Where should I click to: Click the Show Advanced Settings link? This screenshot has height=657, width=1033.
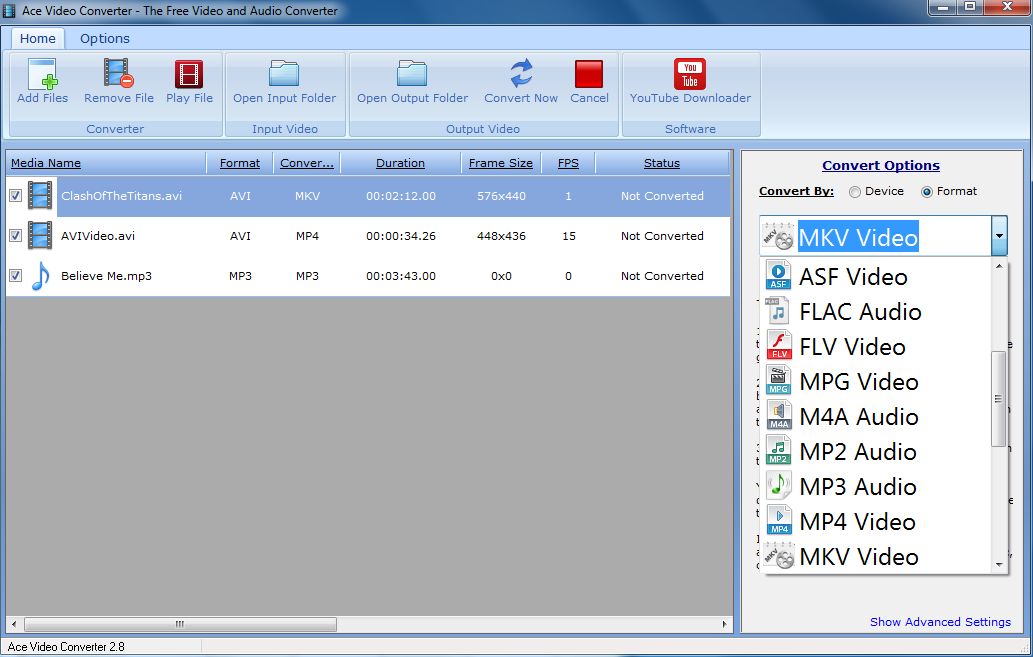pos(940,622)
